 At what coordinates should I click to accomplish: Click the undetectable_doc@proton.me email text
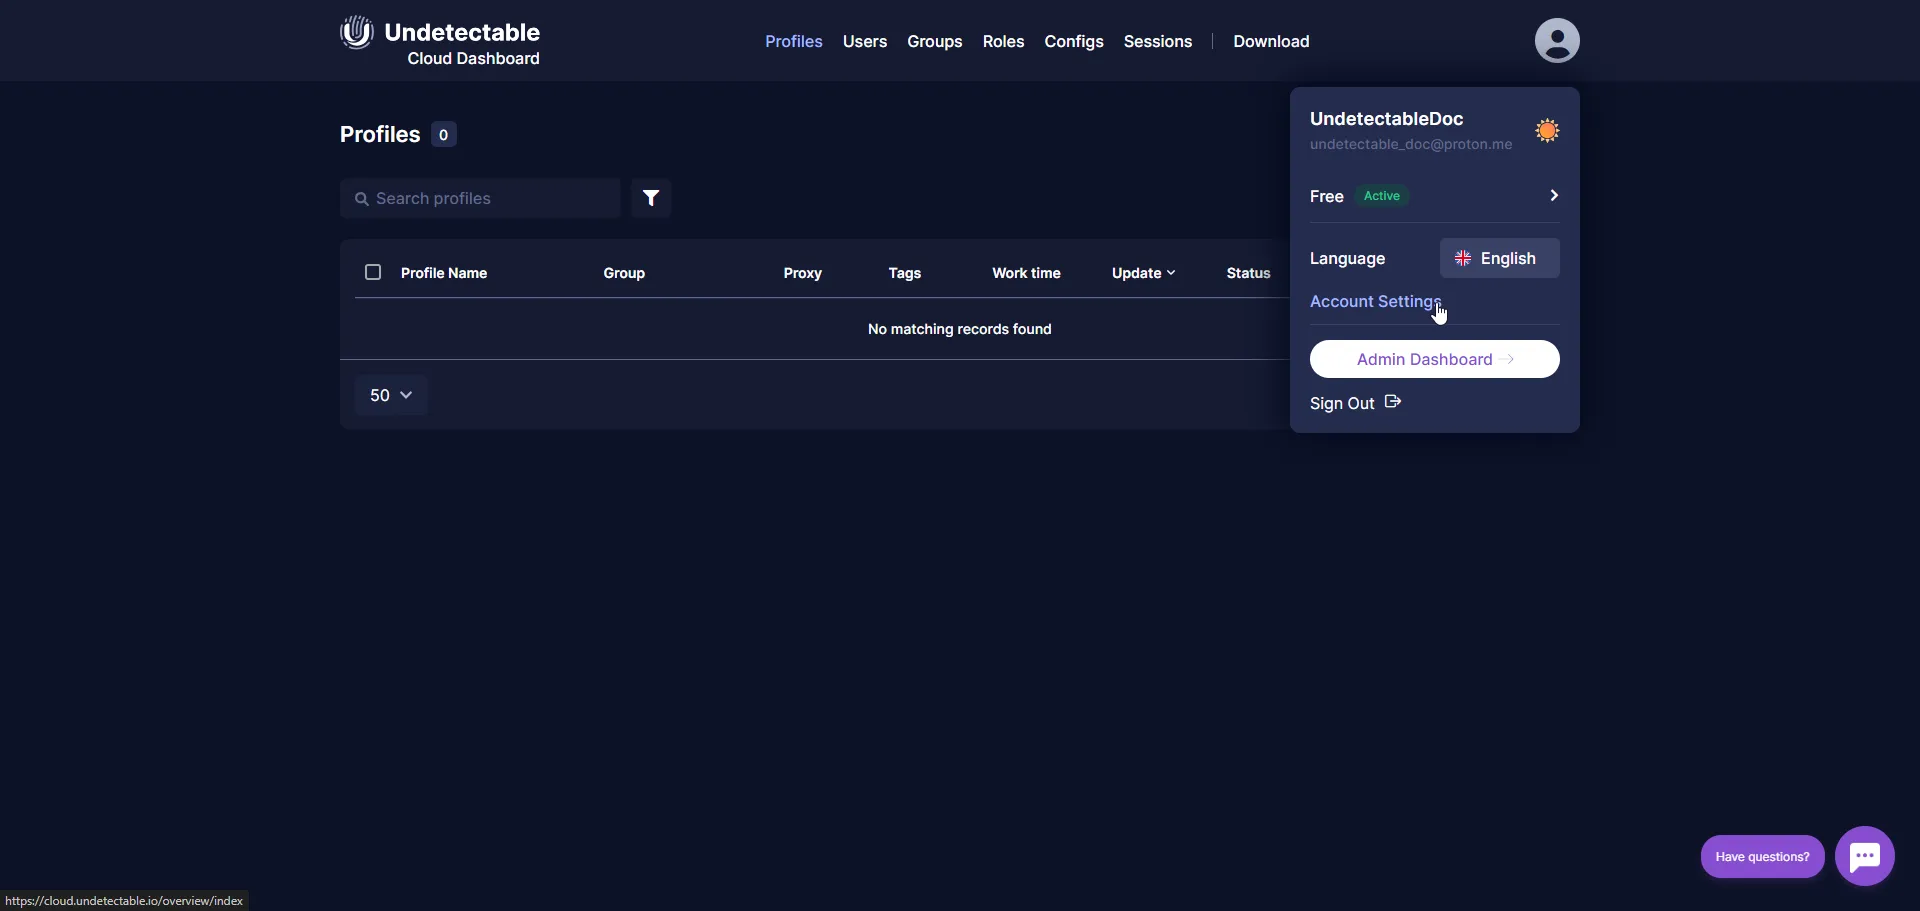click(1411, 144)
